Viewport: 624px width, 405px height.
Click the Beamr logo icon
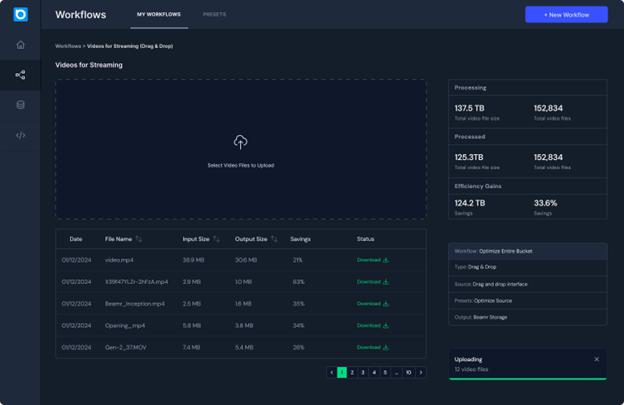coord(20,15)
